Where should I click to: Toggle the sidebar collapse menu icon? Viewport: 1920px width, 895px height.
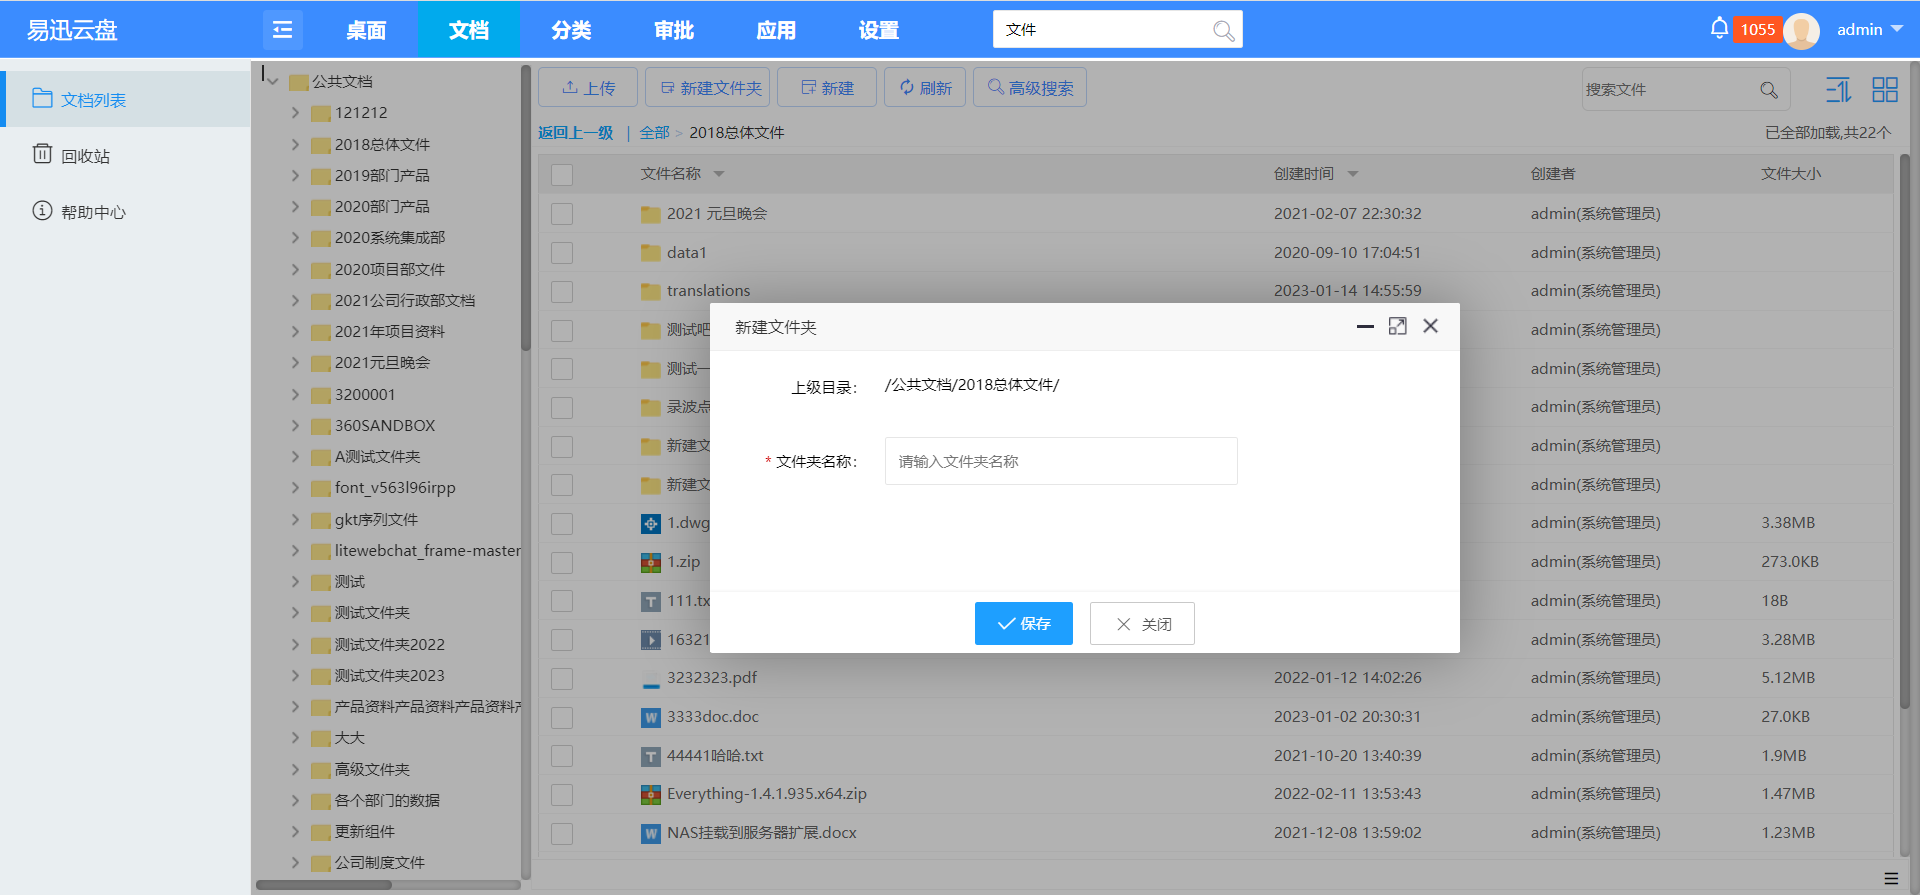coord(282,29)
